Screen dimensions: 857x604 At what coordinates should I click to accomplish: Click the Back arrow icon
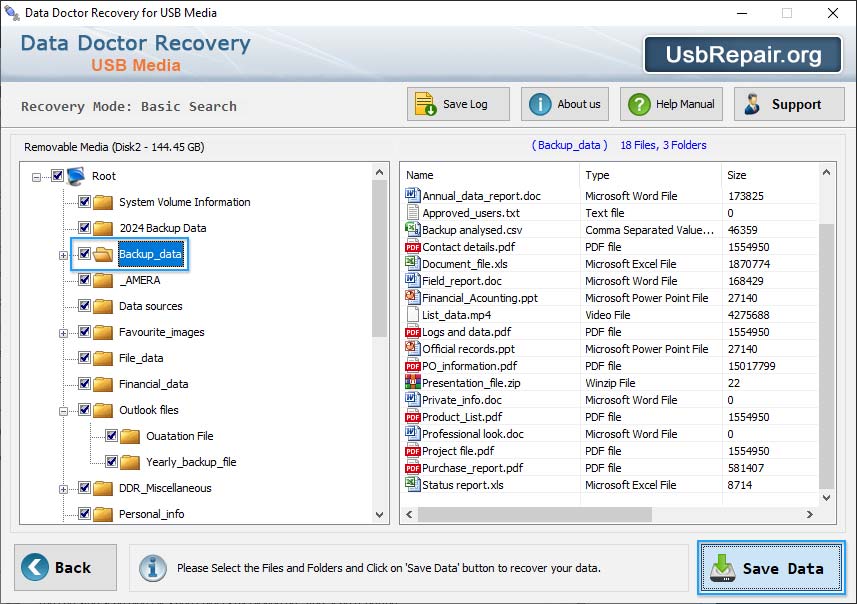(x=35, y=567)
